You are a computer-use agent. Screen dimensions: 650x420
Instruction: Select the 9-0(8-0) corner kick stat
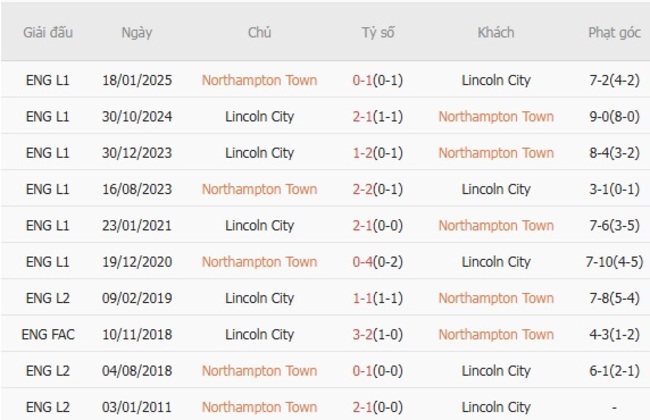pos(615,116)
